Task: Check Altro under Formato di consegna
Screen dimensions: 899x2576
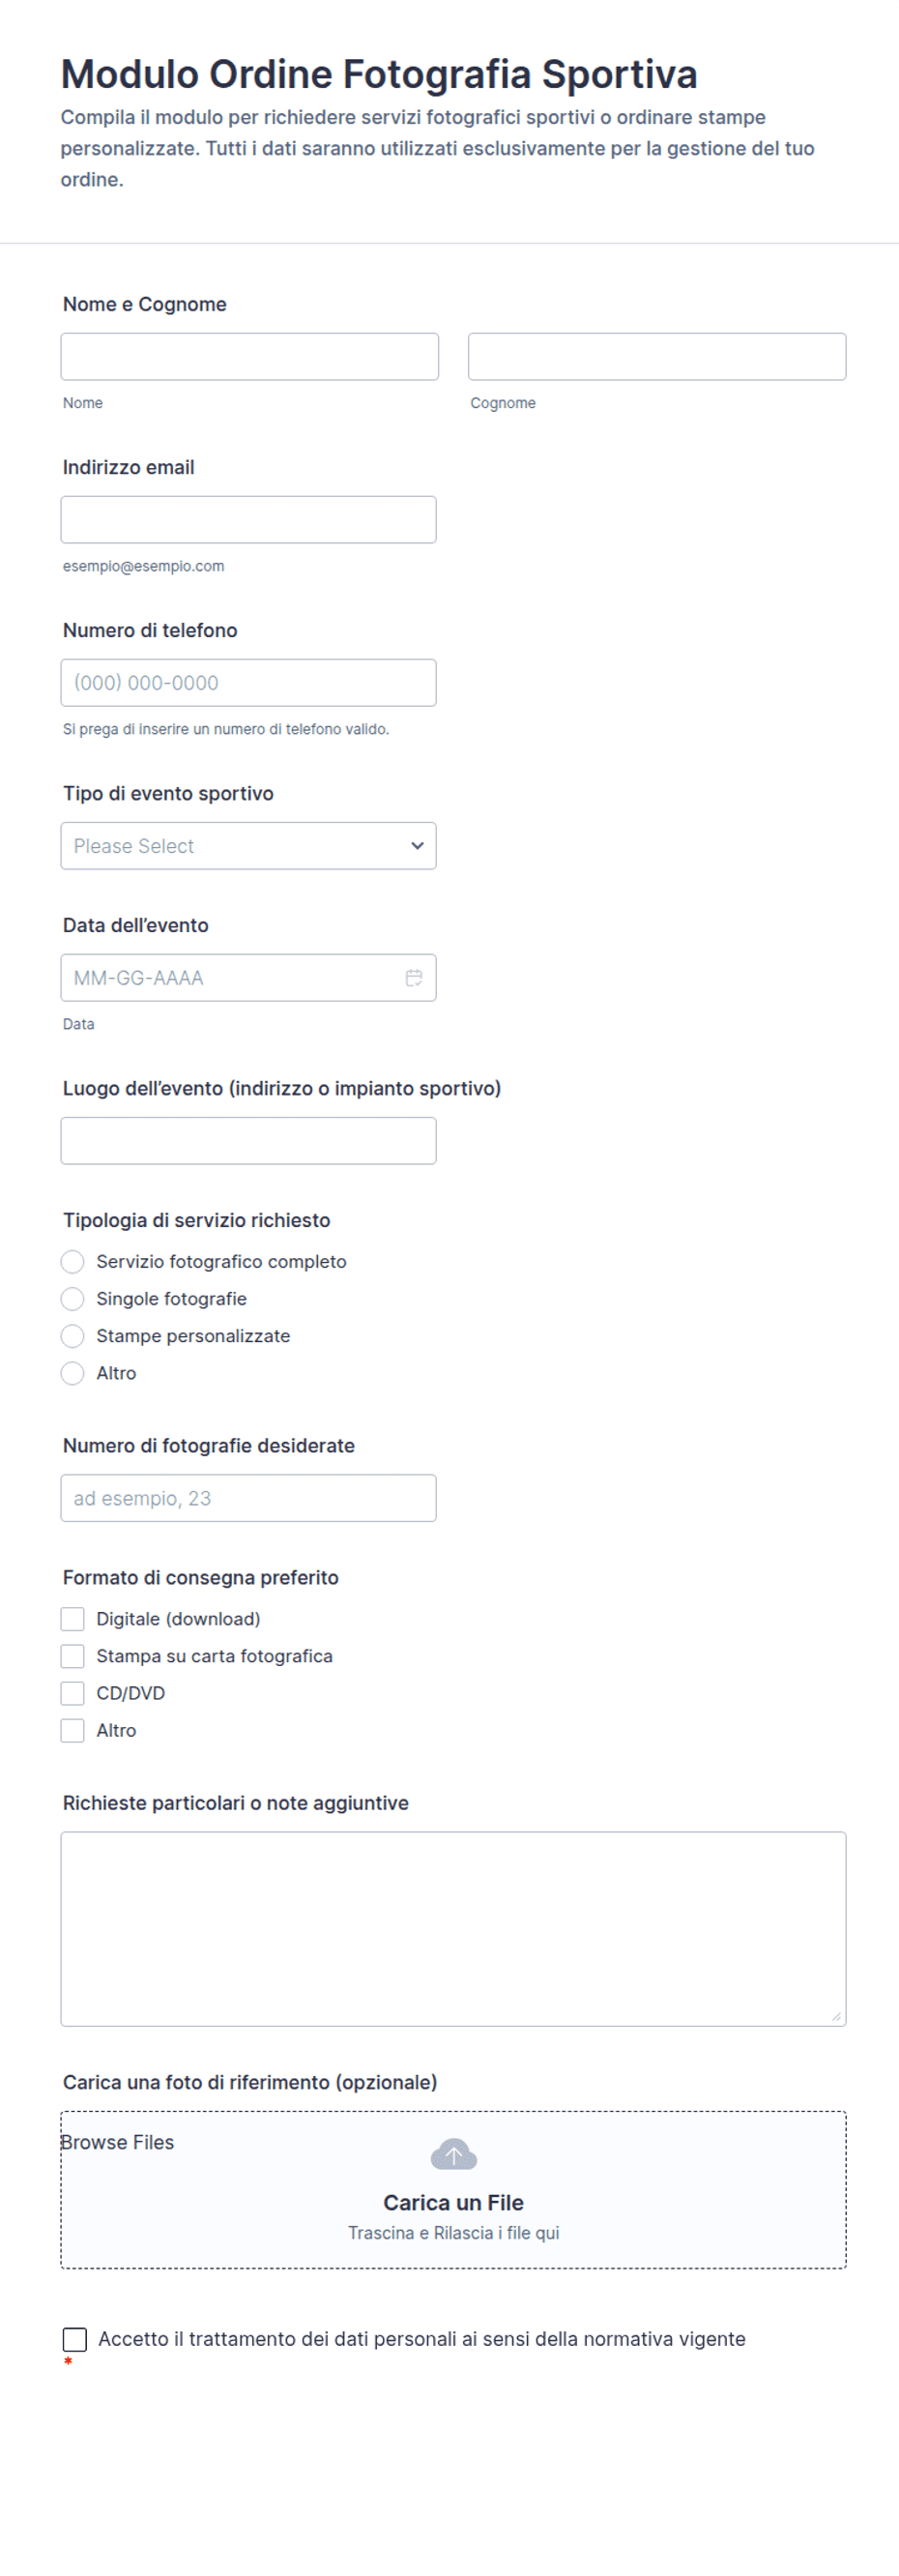Action: 73,1730
